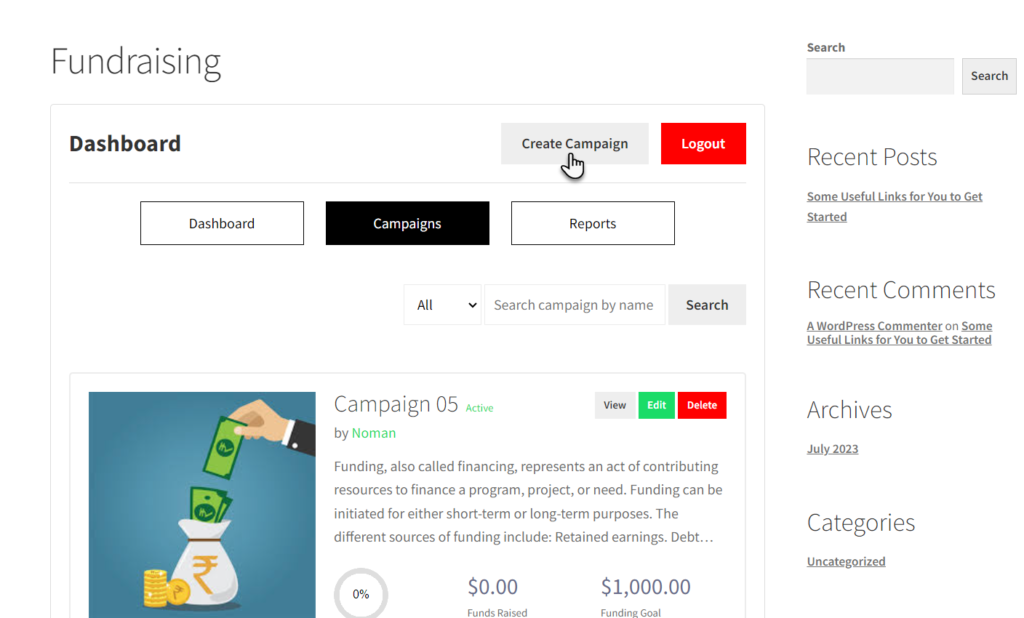Viewport: 1024px width, 618px height.
Task: Open the July 2023 archive link
Action: tap(832, 449)
